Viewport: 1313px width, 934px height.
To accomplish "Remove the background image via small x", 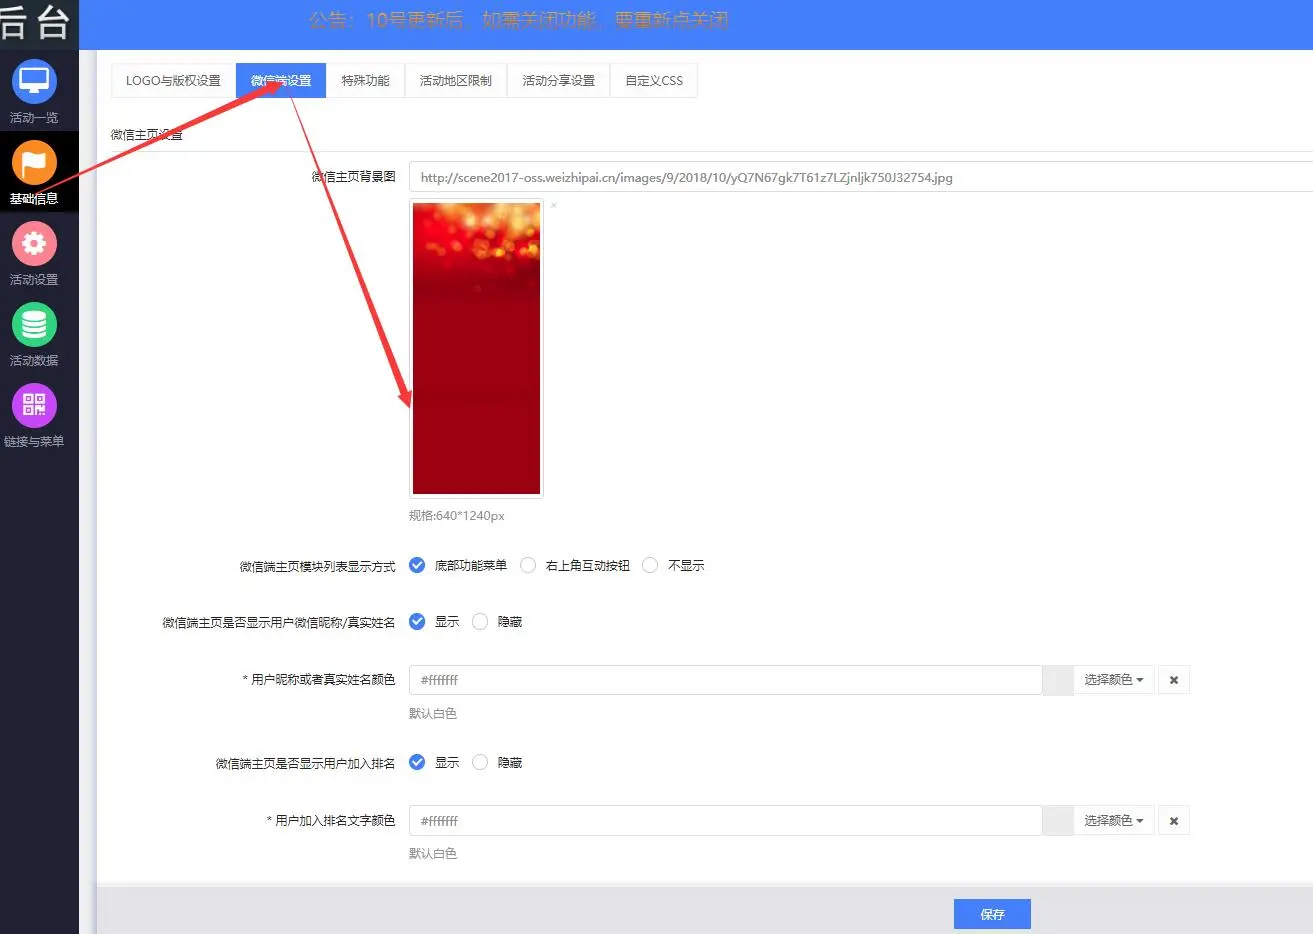I will [554, 206].
